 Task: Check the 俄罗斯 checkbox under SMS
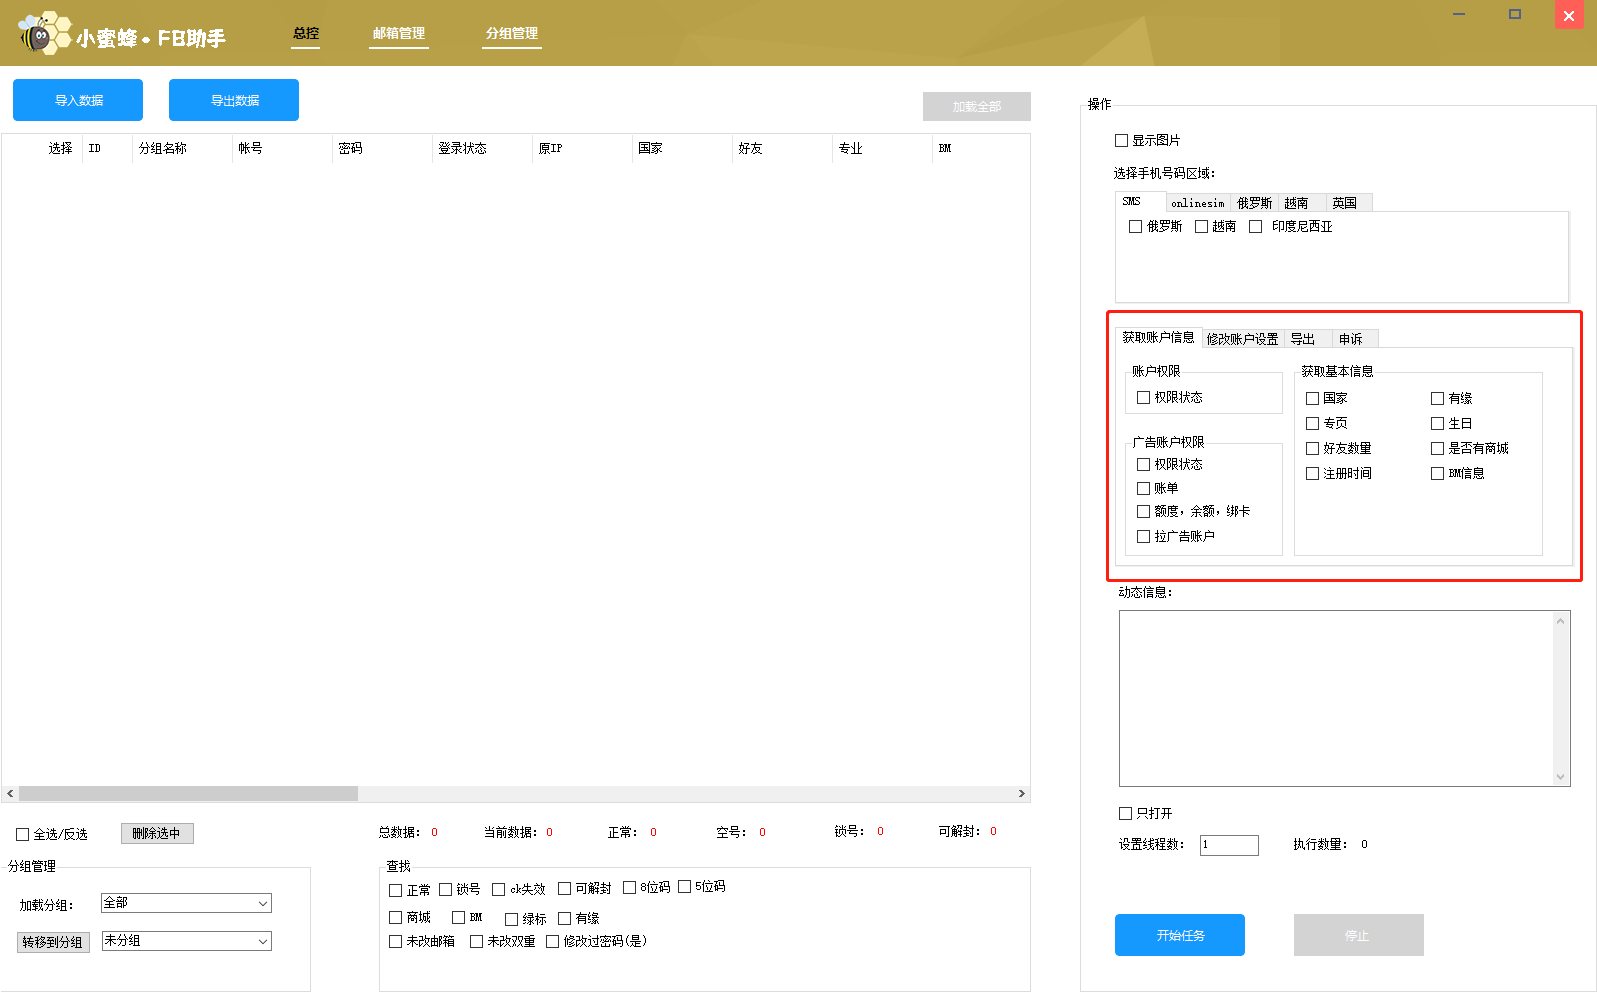pos(1135,226)
